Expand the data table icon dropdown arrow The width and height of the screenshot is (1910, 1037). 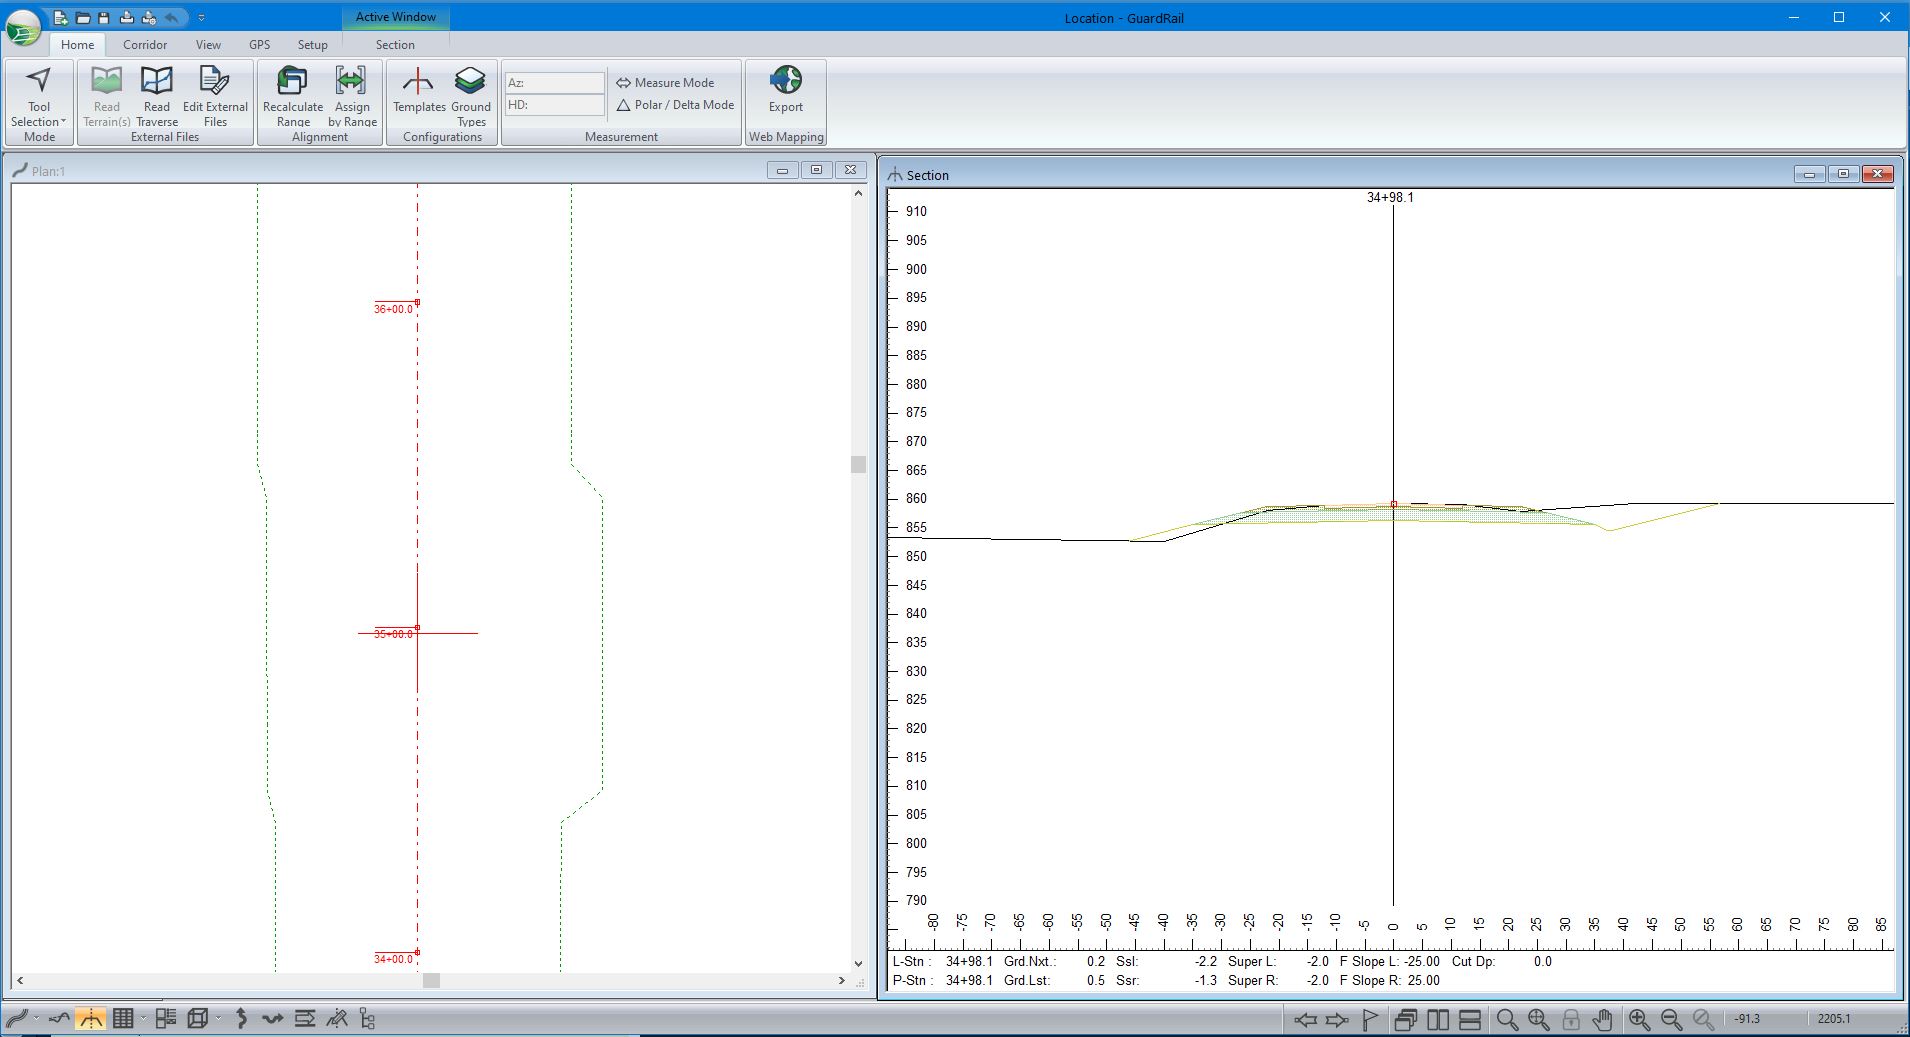(143, 1019)
